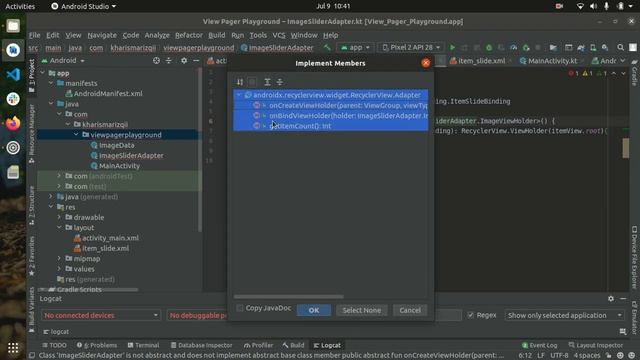Collapse the RecyclerView.Adapter node in dialog
Image resolution: width=640 pixels, height=360 pixels.
(x=239, y=95)
